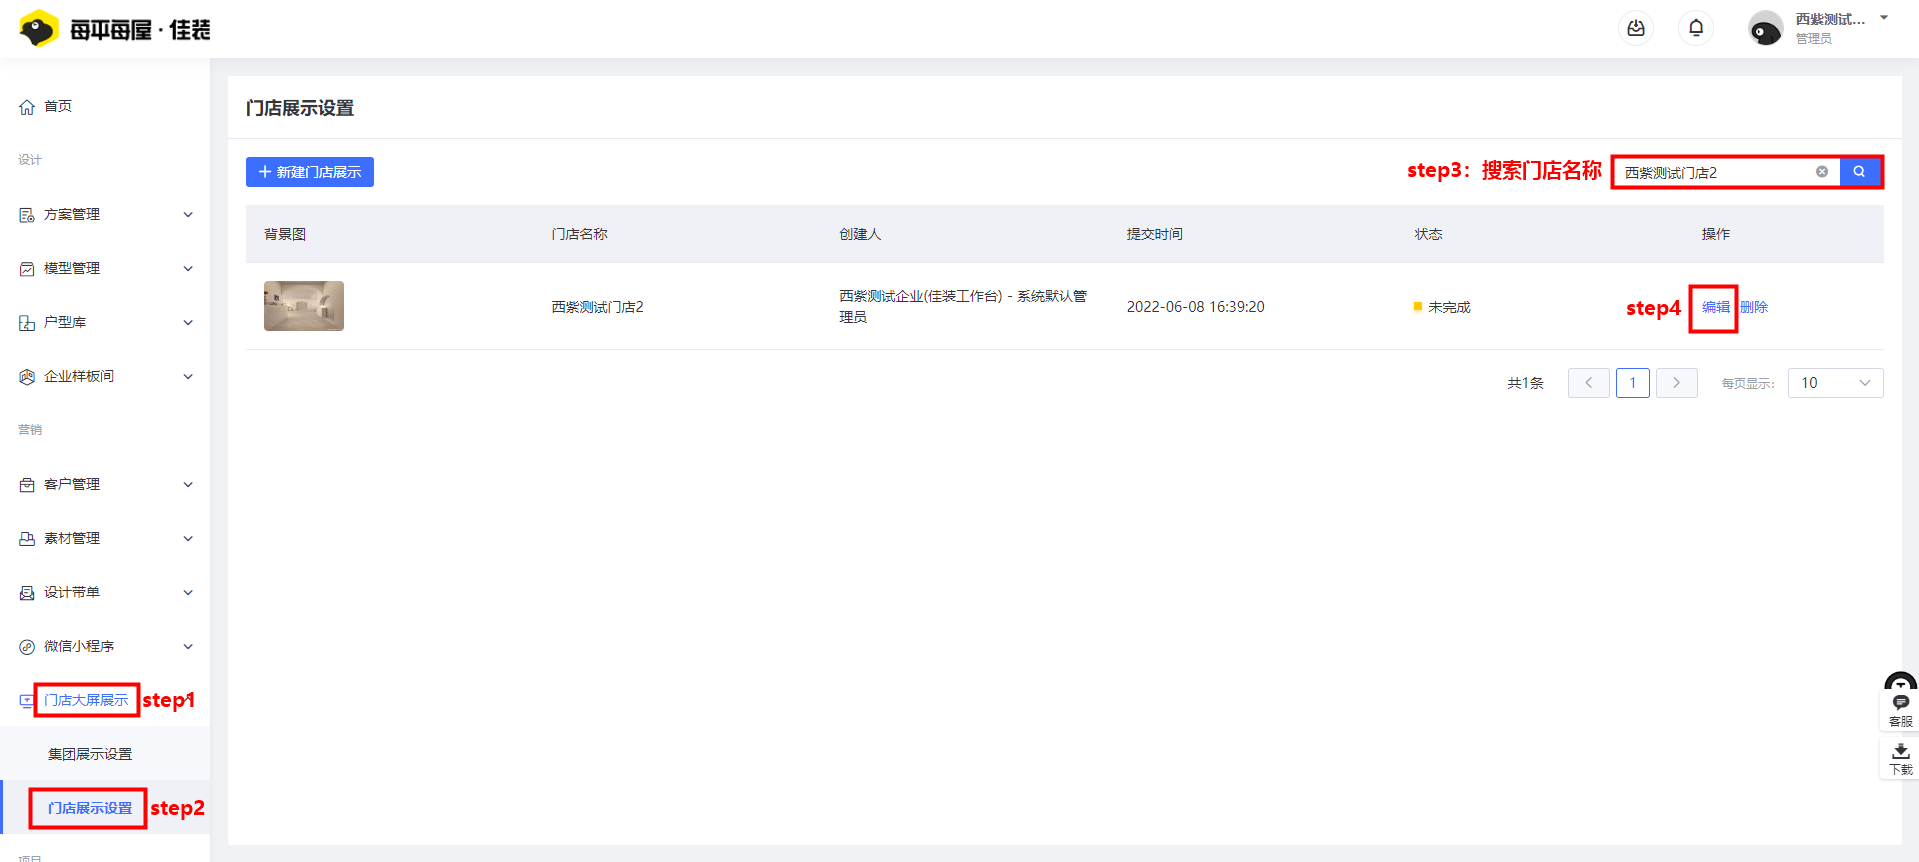Click the 提交时间 column header
1919x862 pixels.
pyautogui.click(x=1155, y=234)
